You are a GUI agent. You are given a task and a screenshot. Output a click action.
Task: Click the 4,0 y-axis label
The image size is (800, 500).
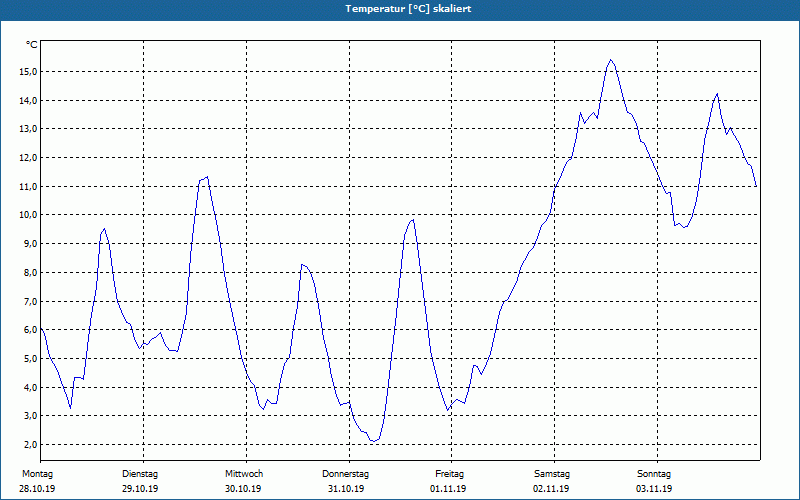(30, 387)
